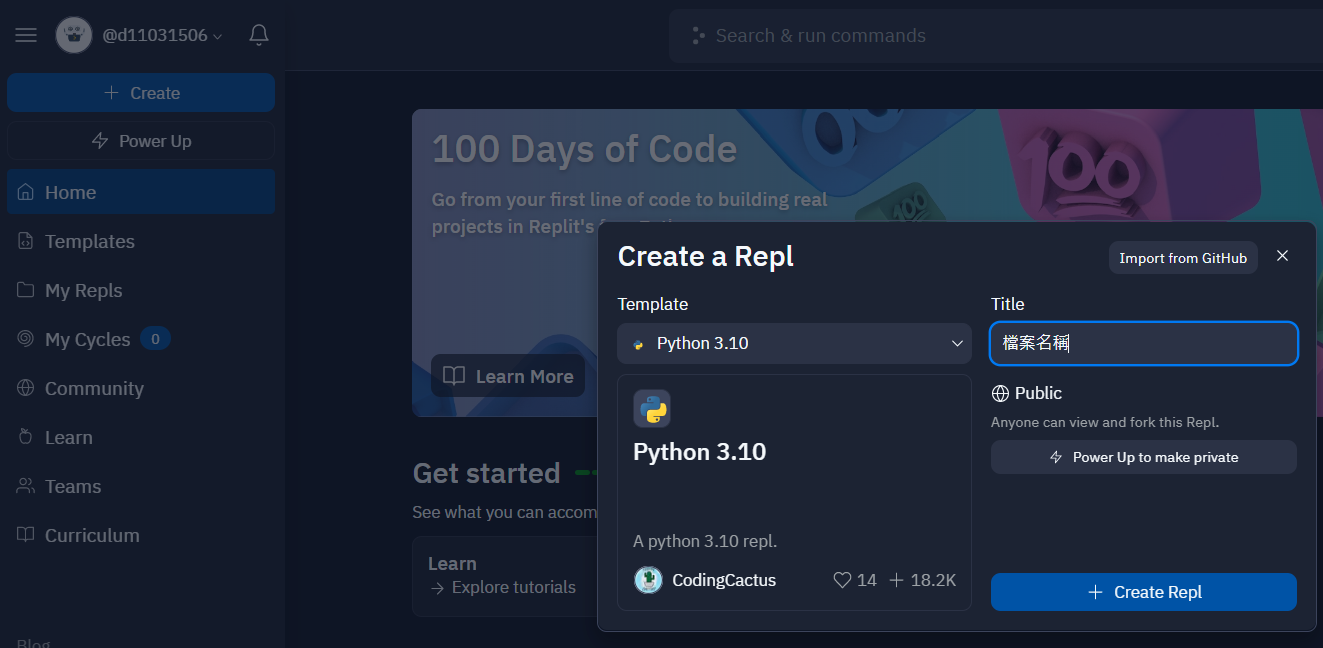Image resolution: width=1323 pixels, height=648 pixels.
Task: Click the Curriculum book icon
Action: point(26,535)
